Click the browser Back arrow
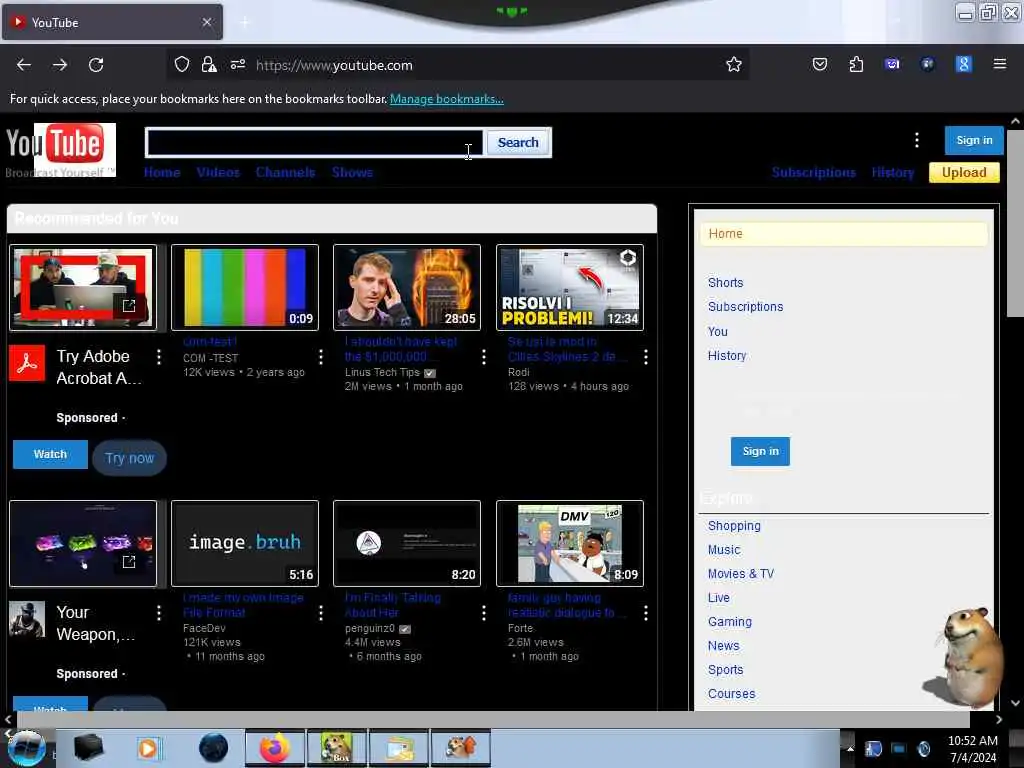The height and width of the screenshot is (768, 1024). click(24, 65)
